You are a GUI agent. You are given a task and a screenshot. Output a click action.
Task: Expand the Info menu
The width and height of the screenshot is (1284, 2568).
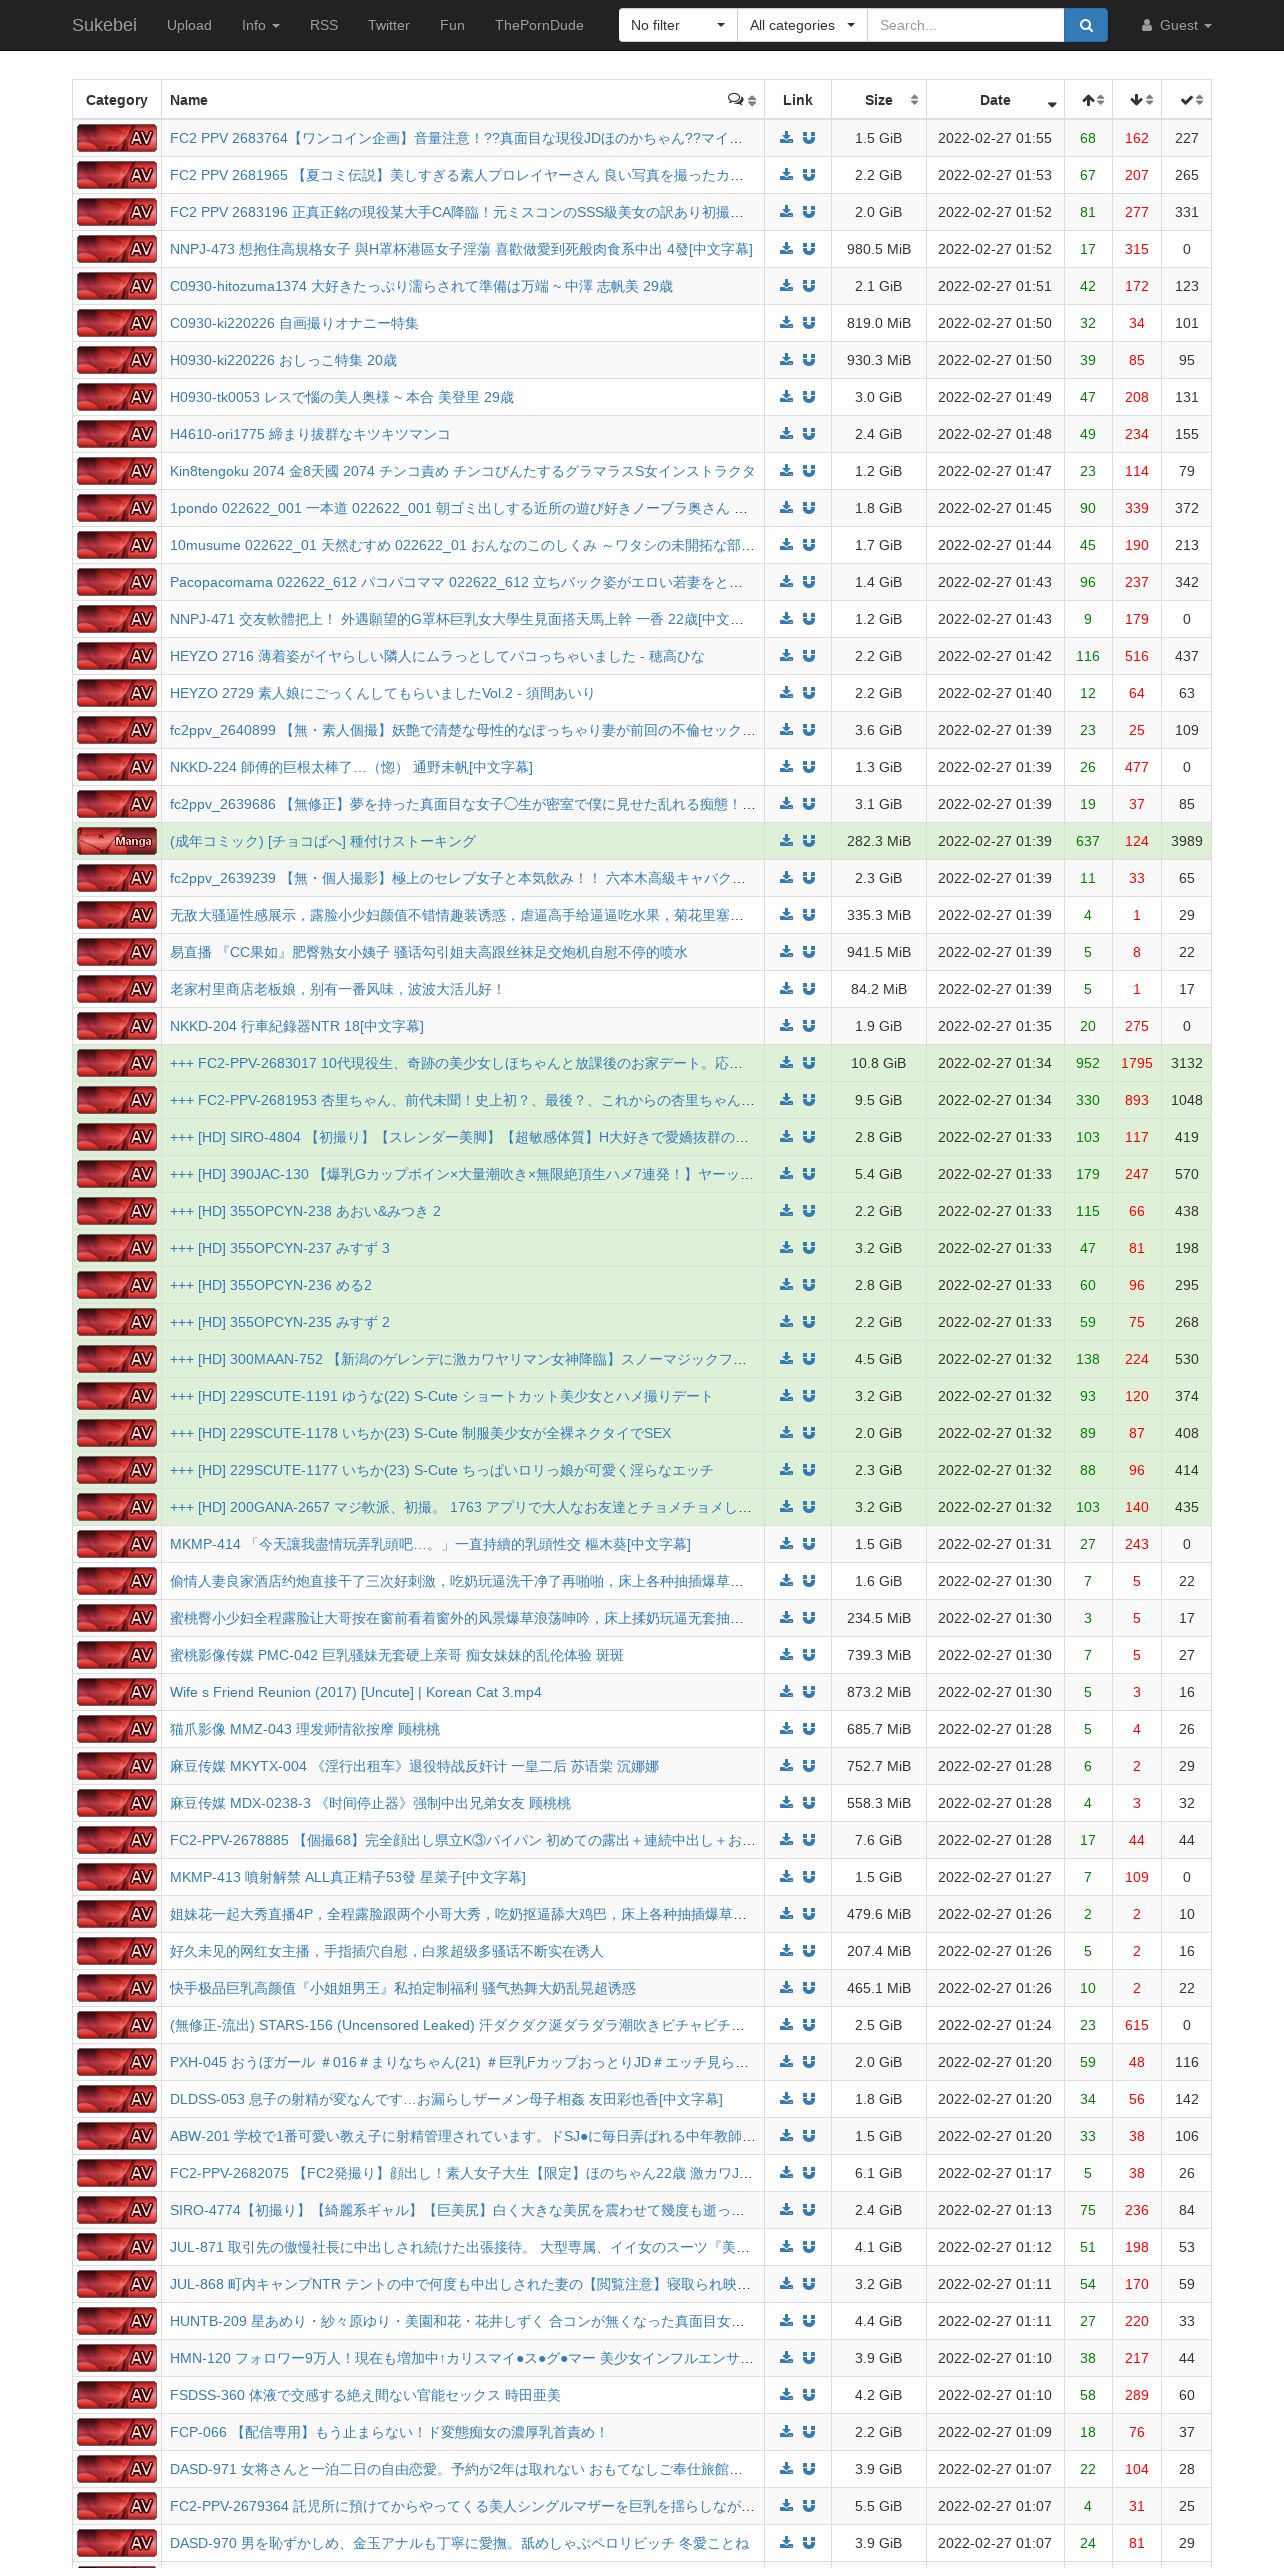pos(260,25)
